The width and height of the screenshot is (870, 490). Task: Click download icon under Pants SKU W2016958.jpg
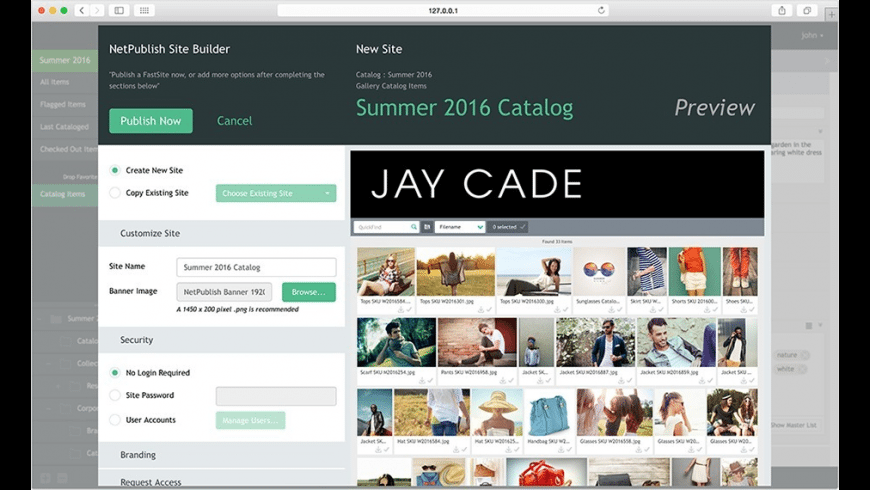(x=502, y=381)
